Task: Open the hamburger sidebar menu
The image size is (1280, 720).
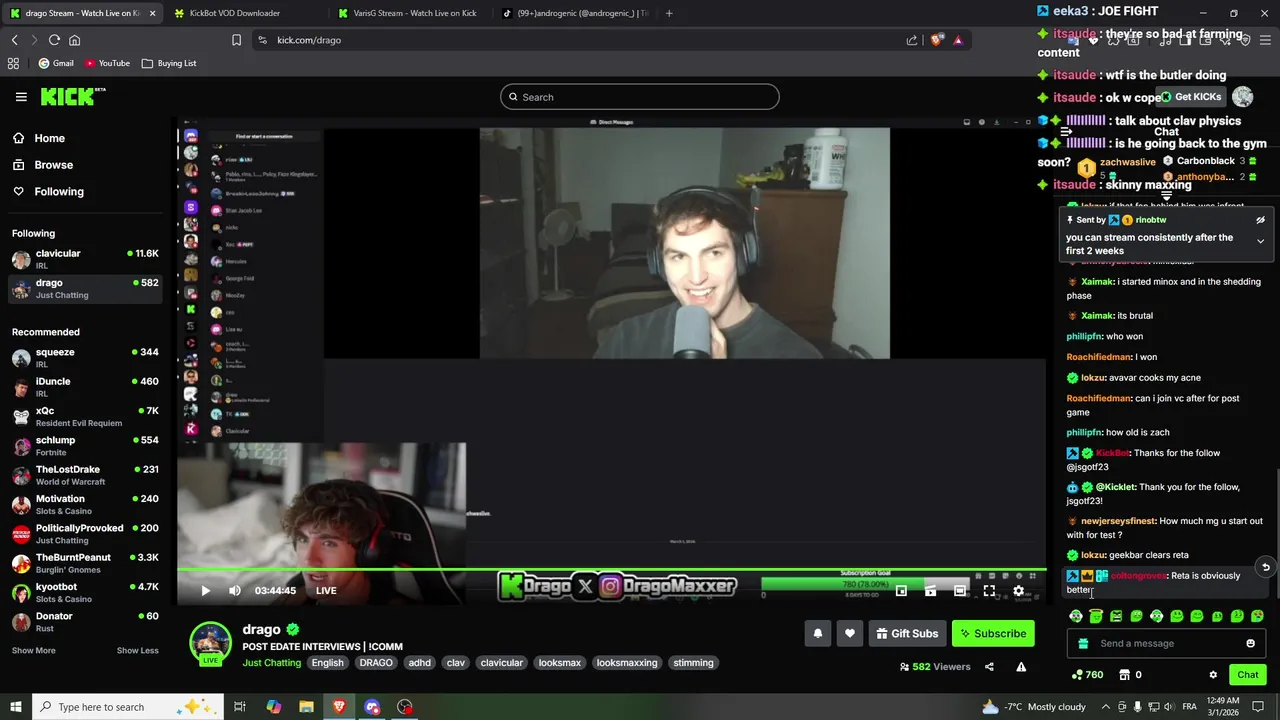Action: coord(21,97)
